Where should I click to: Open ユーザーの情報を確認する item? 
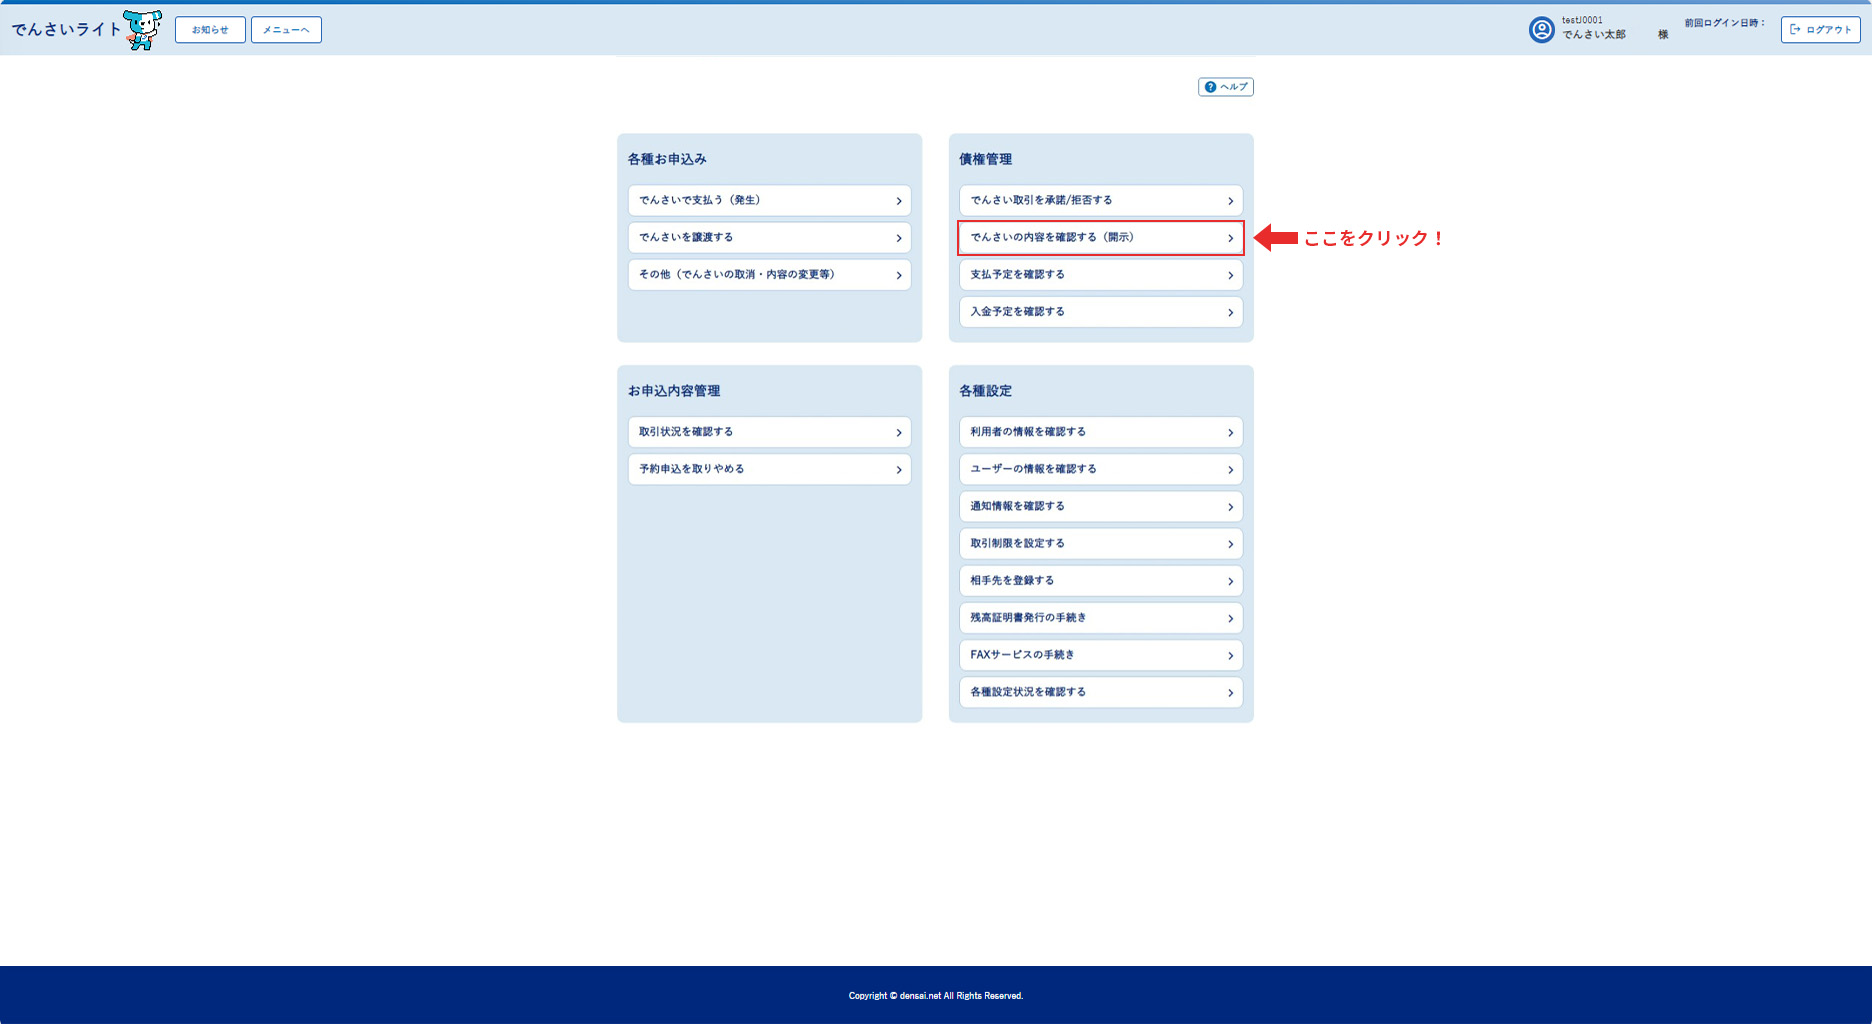point(1101,469)
